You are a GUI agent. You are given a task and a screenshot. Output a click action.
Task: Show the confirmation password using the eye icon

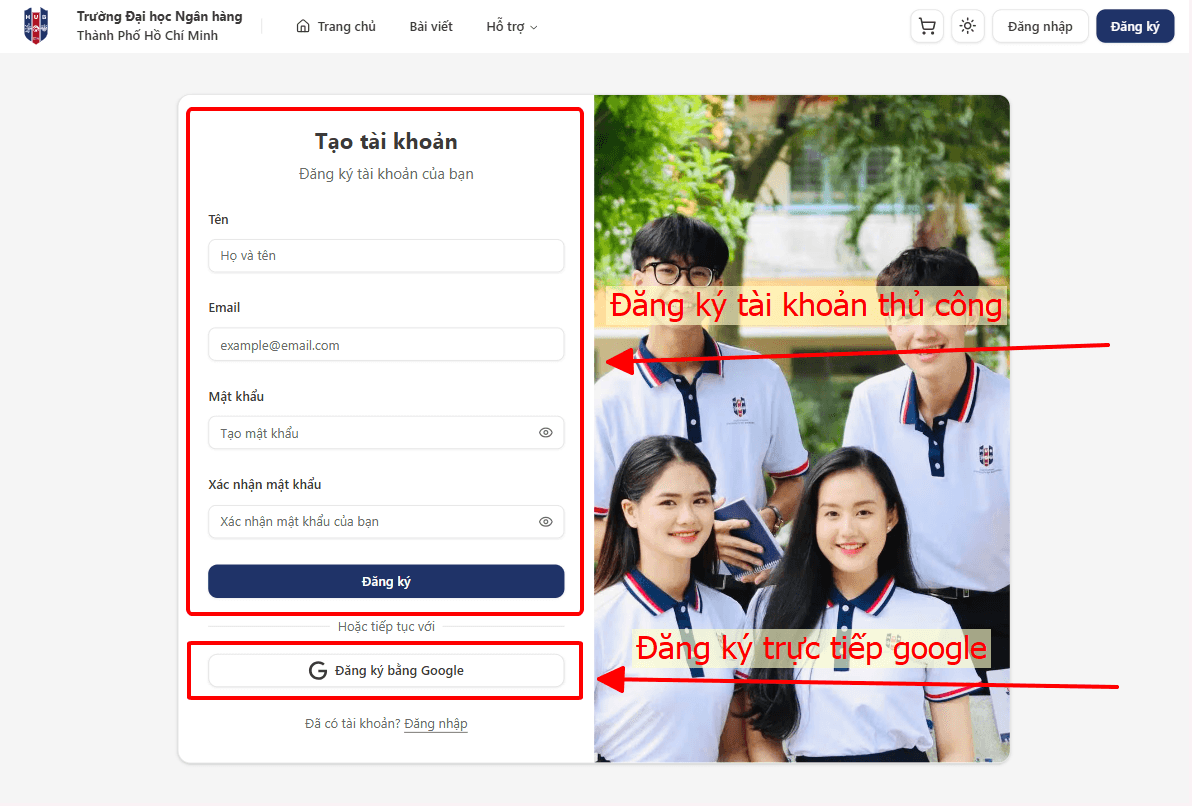pos(545,521)
